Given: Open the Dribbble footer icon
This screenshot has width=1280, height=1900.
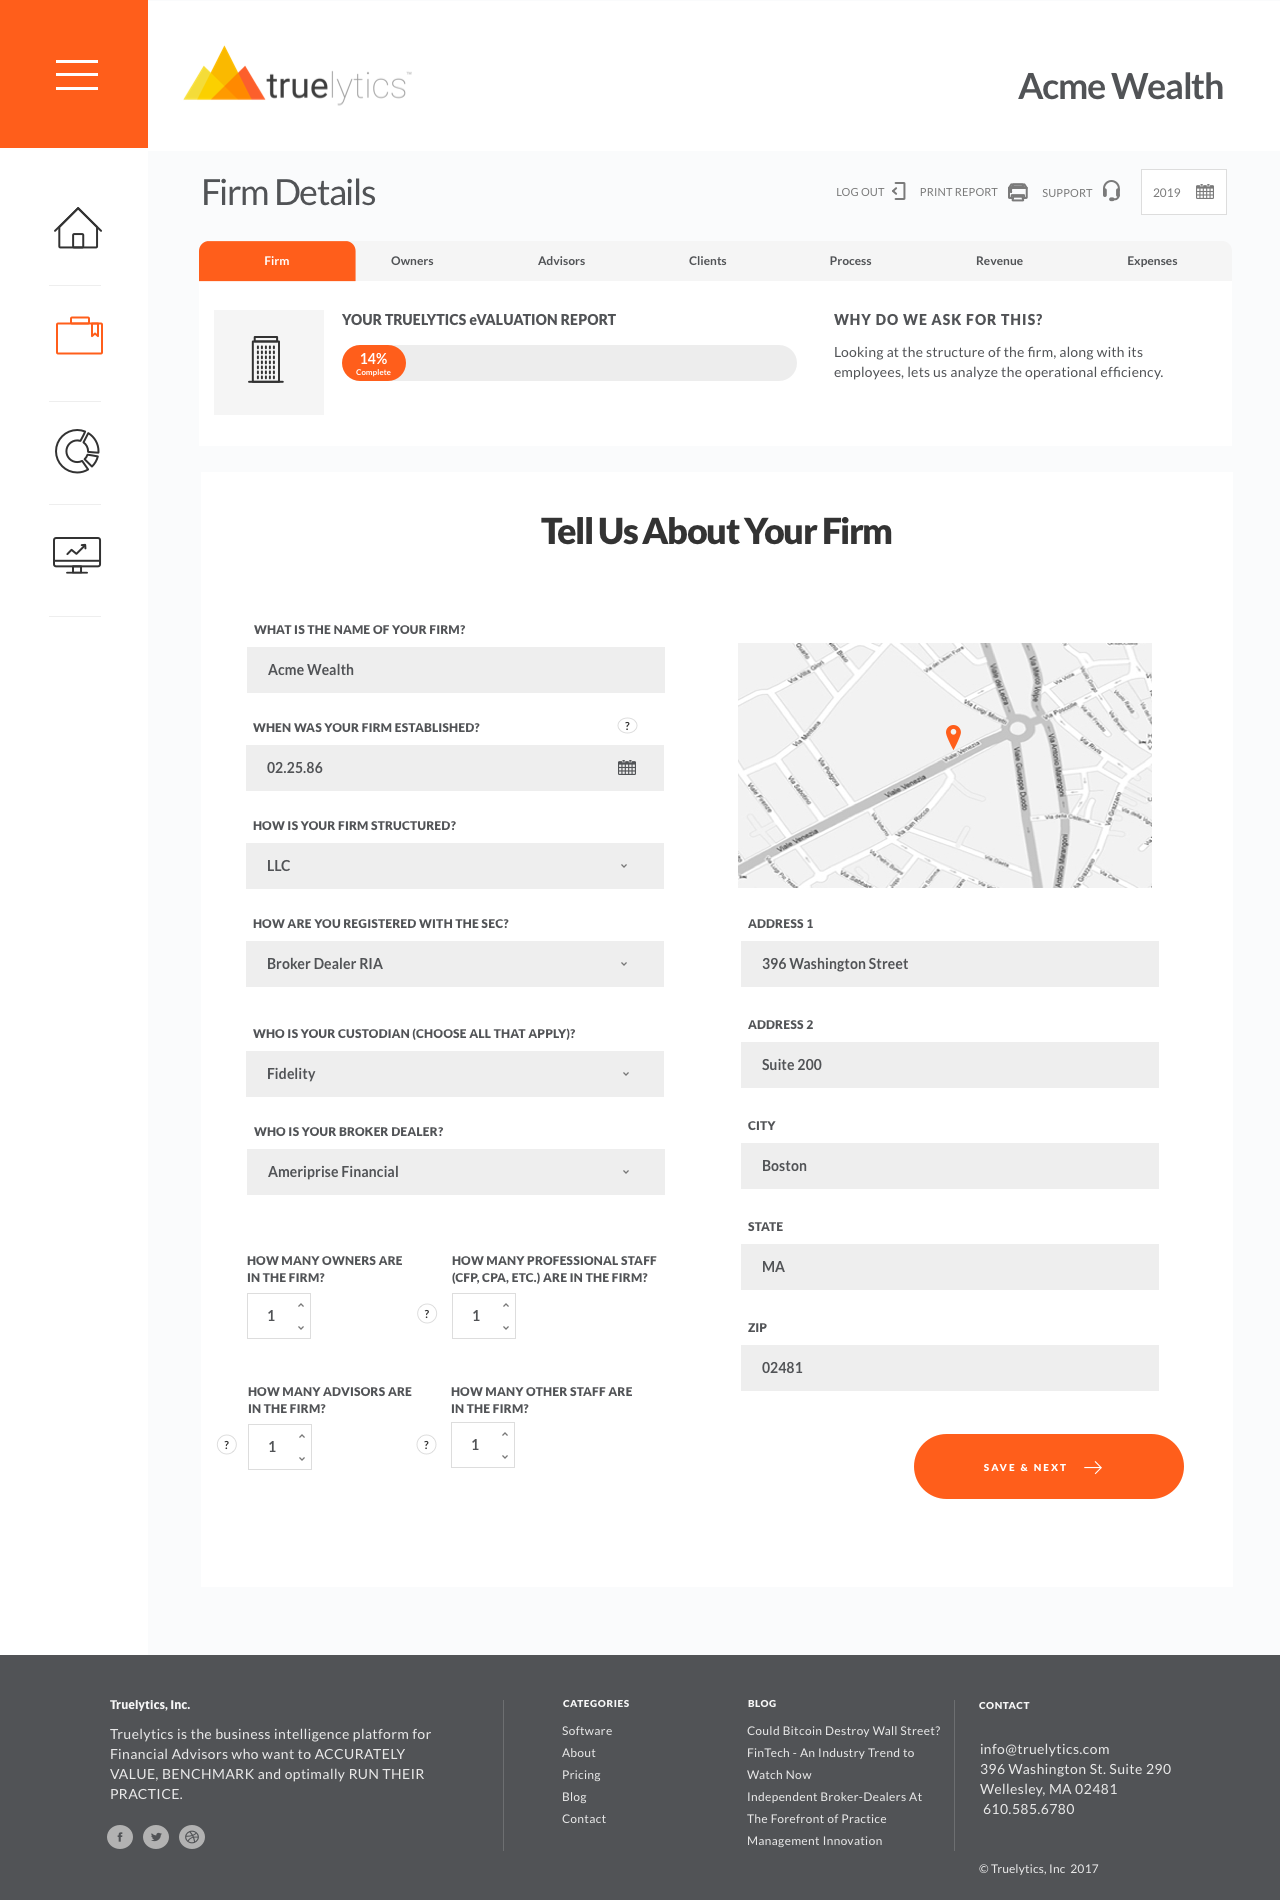Looking at the screenshot, I should click(192, 1837).
